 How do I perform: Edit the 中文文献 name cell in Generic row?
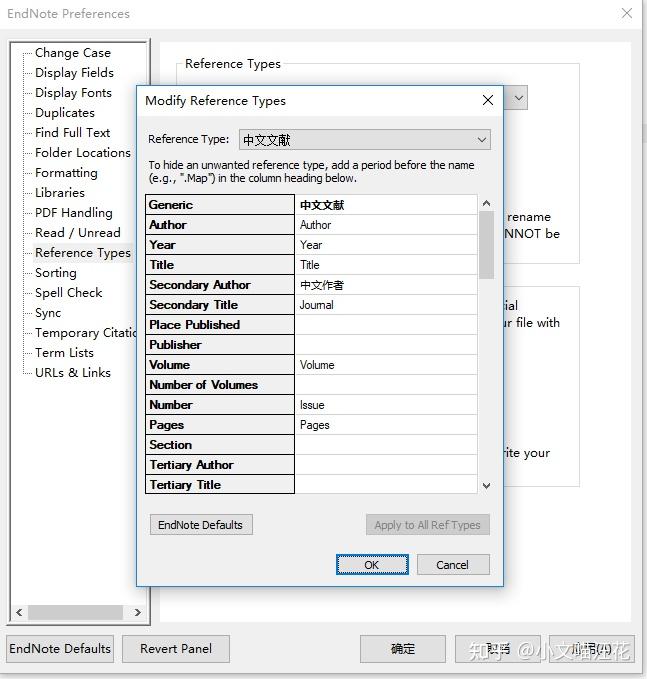coord(386,204)
